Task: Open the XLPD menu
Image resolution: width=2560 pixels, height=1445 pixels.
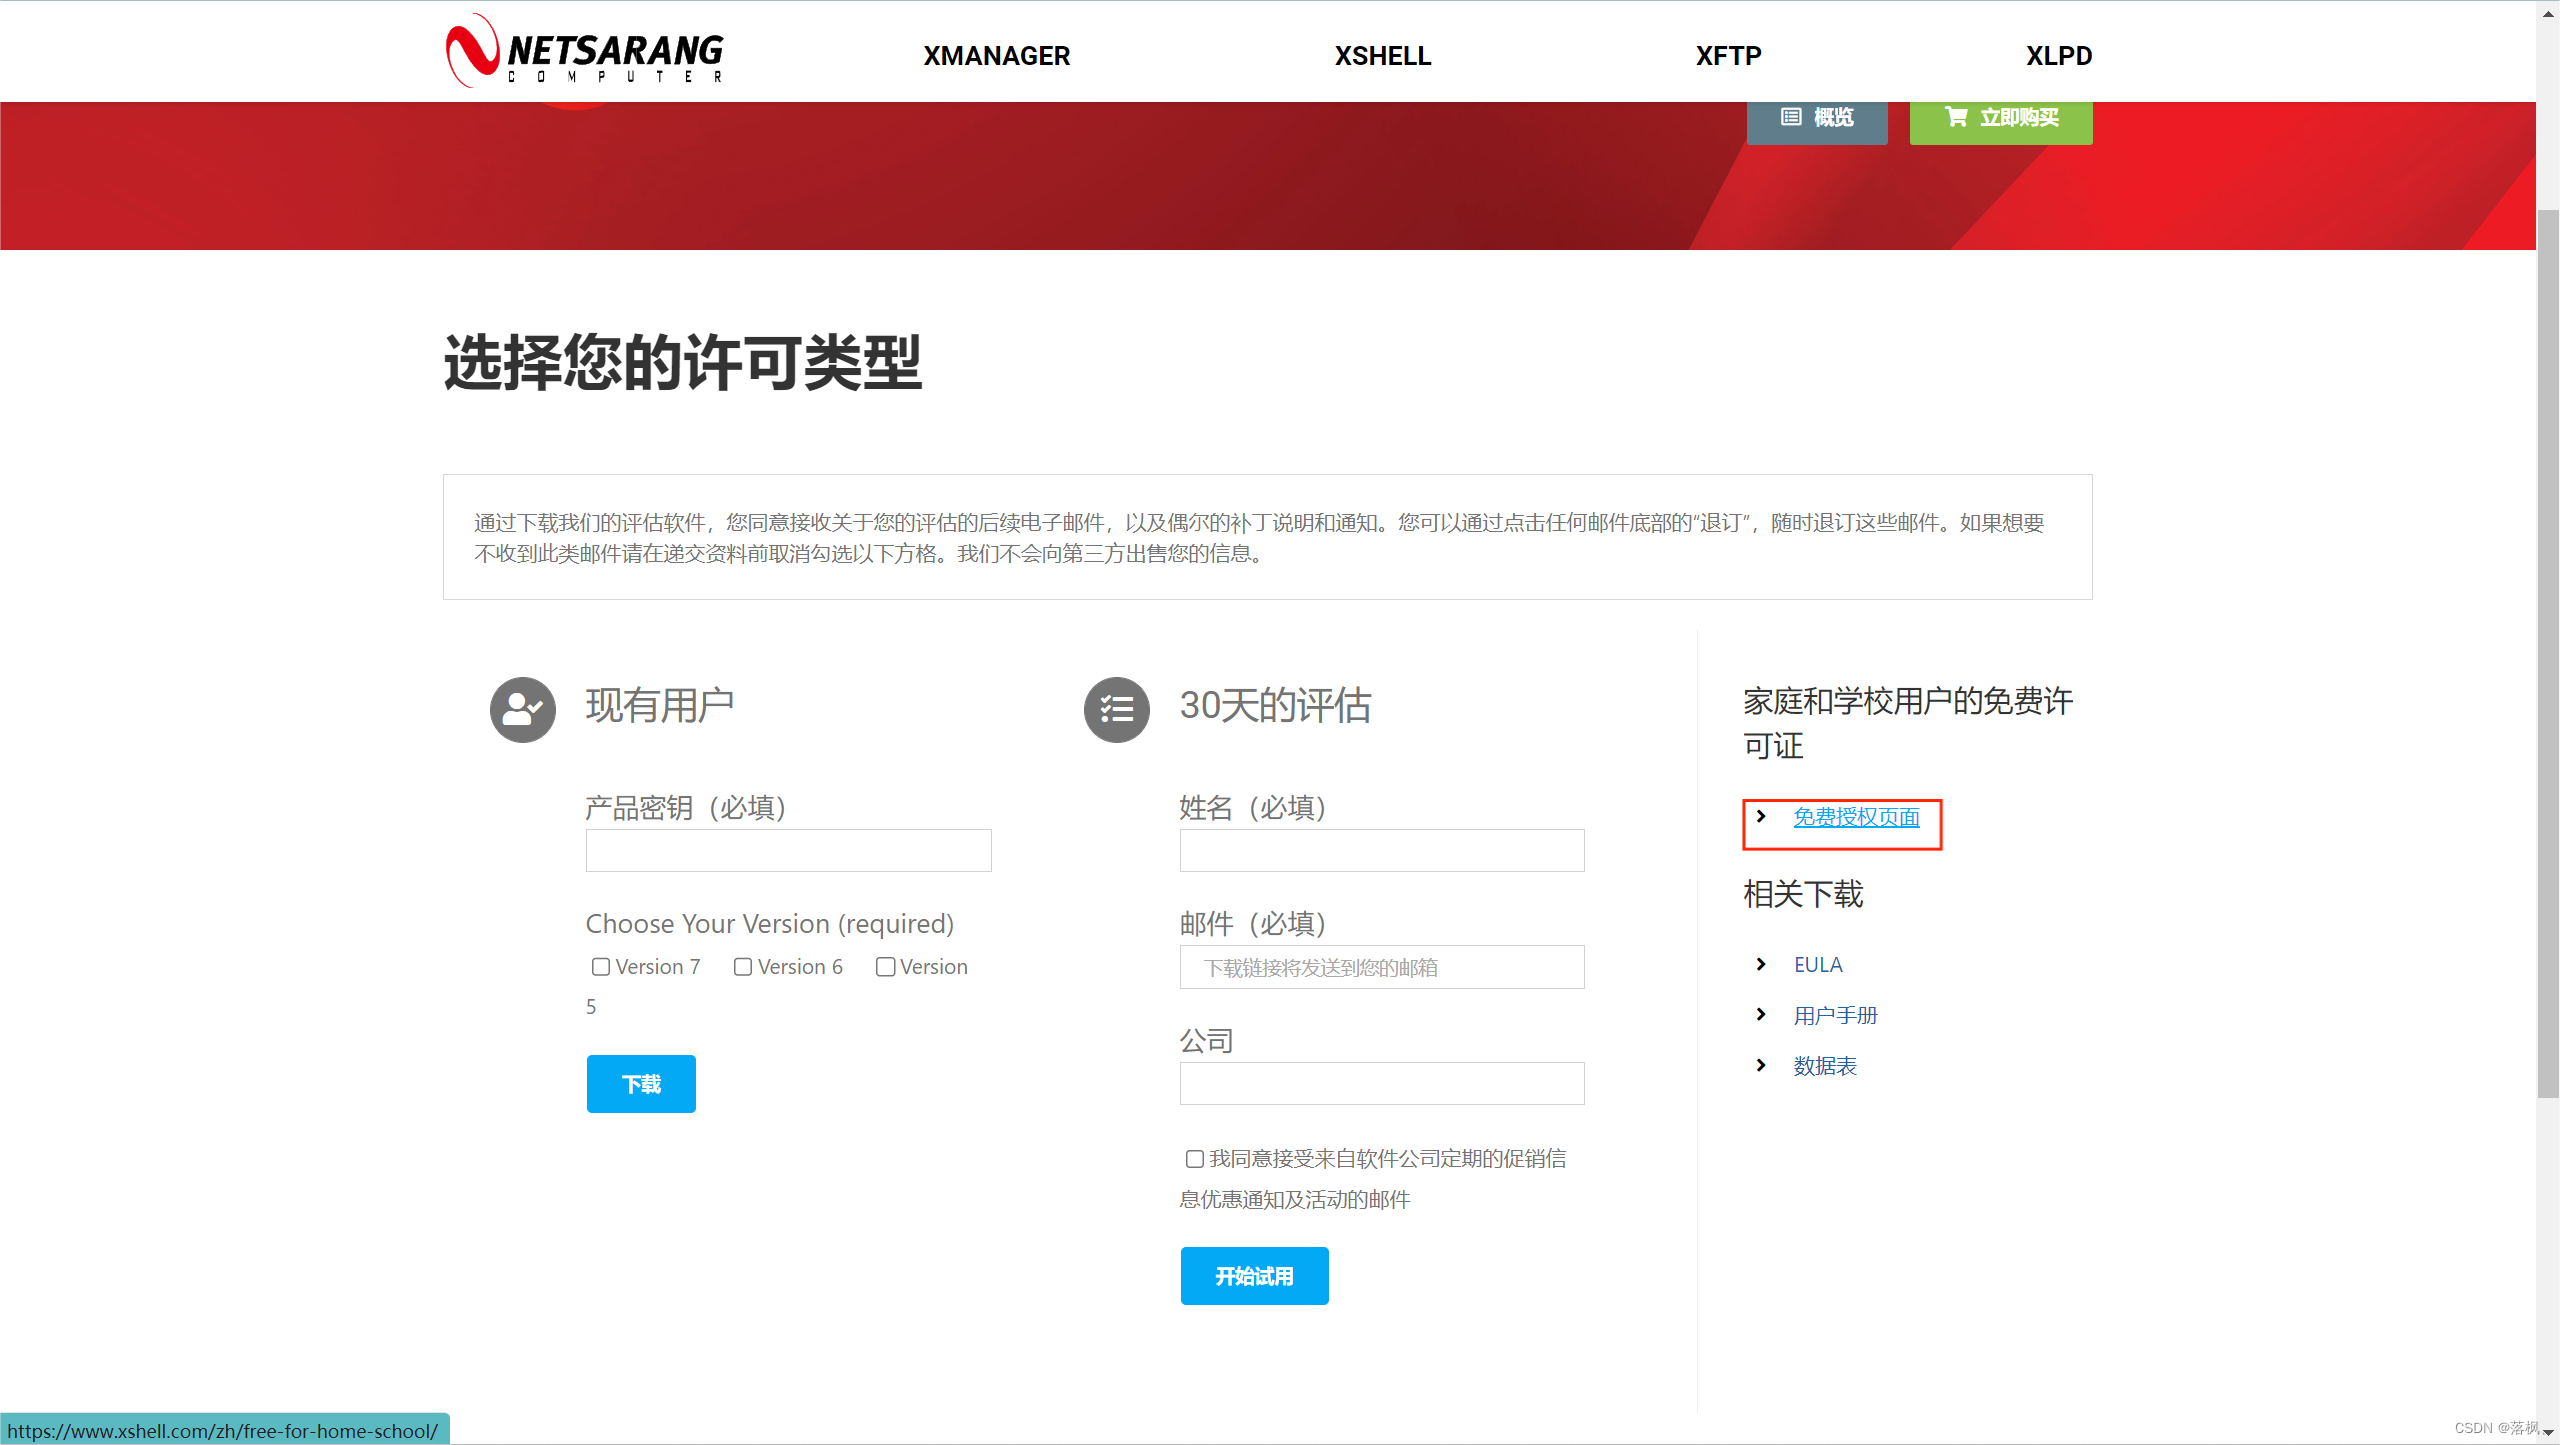Action: coord(2059,56)
